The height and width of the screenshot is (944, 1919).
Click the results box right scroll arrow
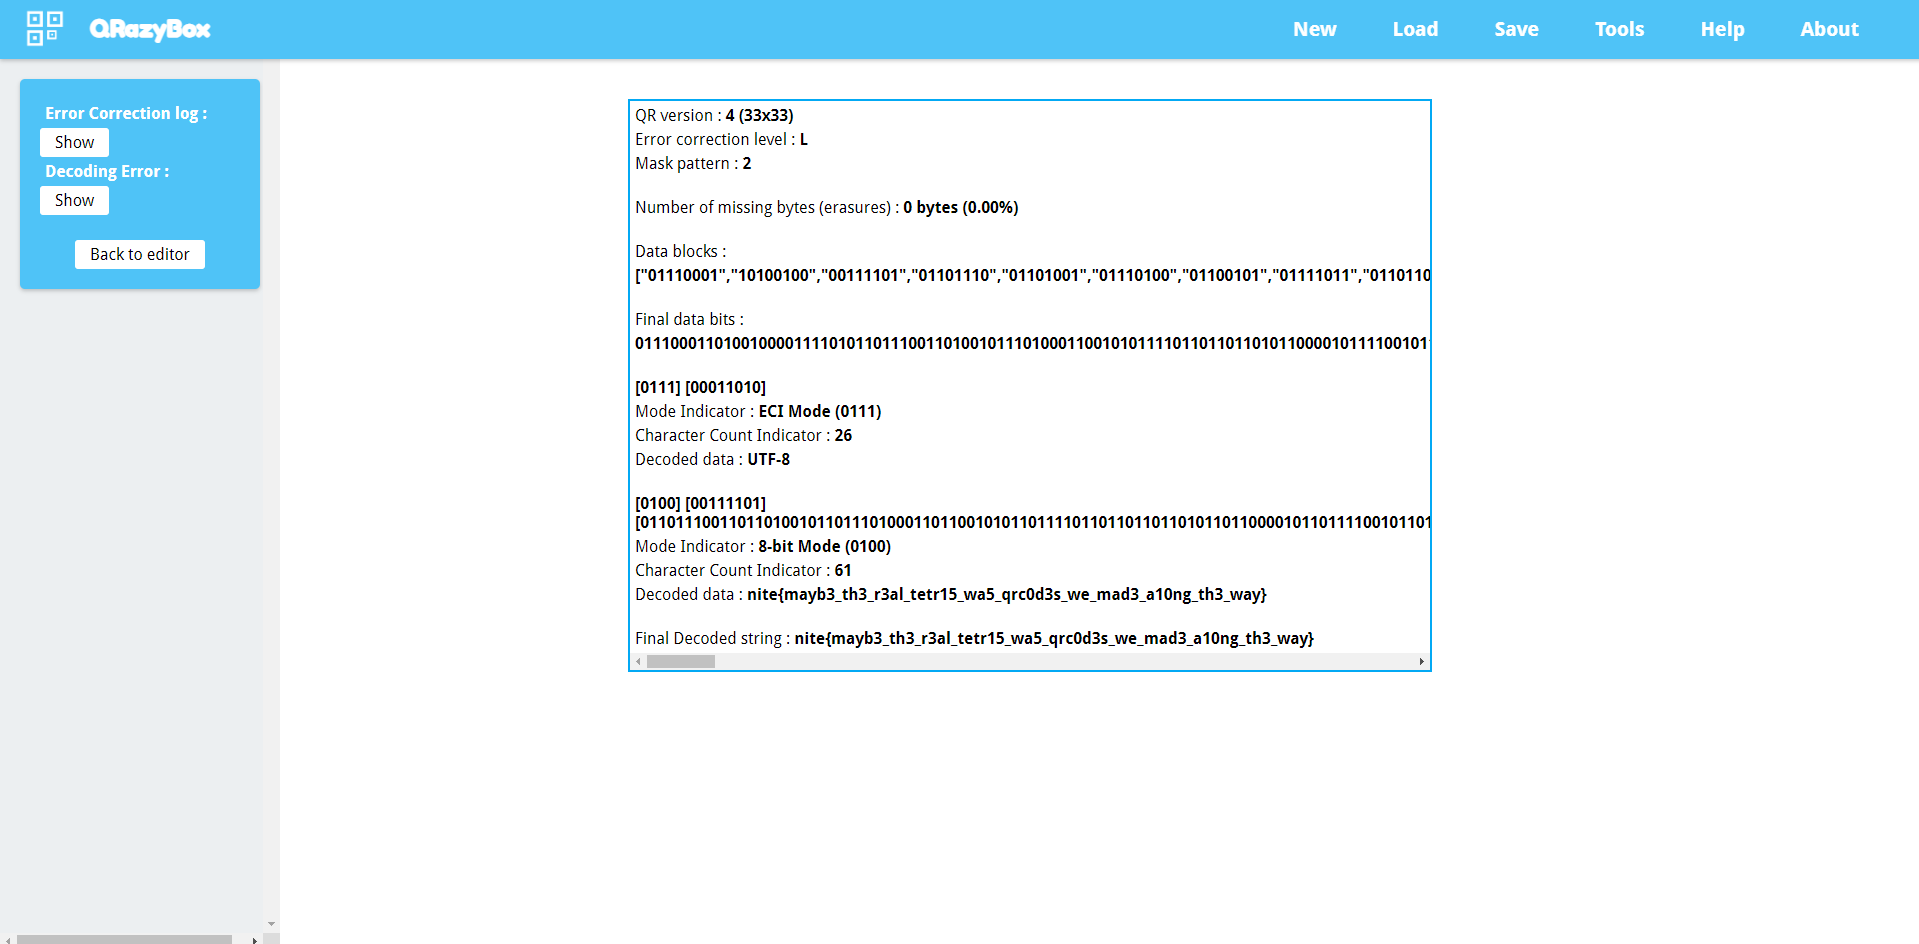click(x=1421, y=662)
